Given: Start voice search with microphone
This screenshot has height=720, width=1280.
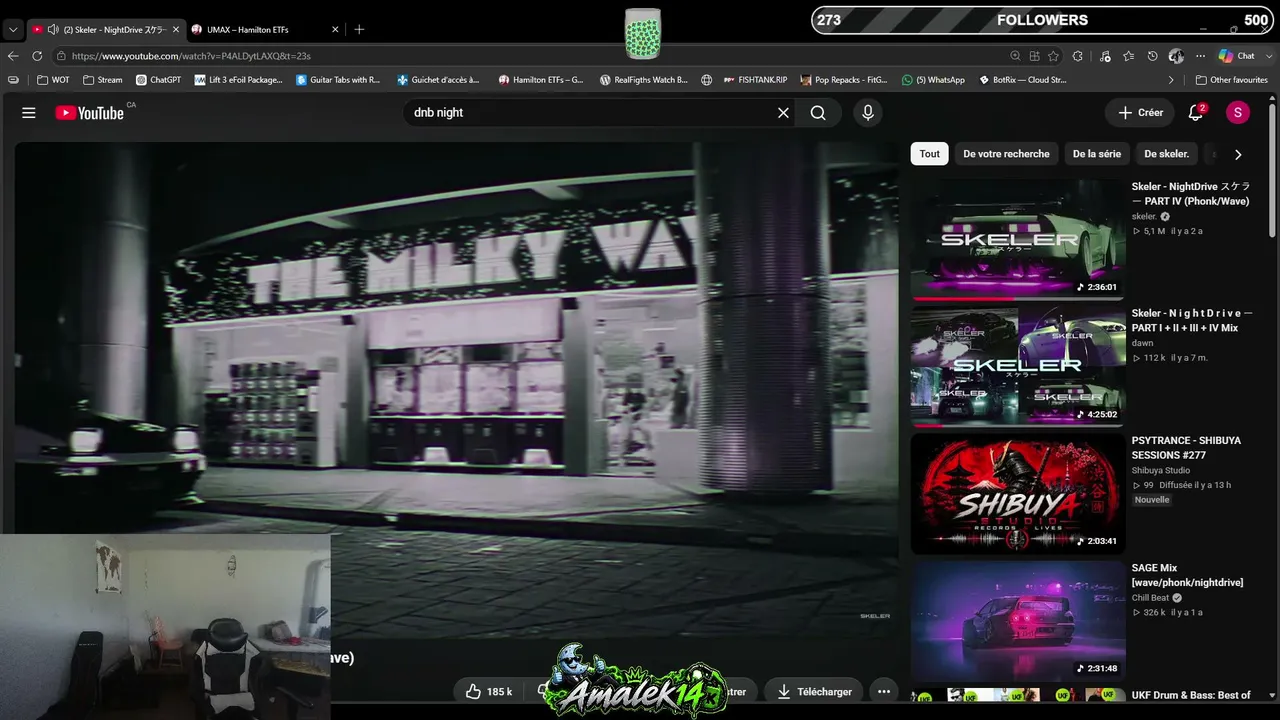Looking at the screenshot, I should pyautogui.click(x=867, y=113).
